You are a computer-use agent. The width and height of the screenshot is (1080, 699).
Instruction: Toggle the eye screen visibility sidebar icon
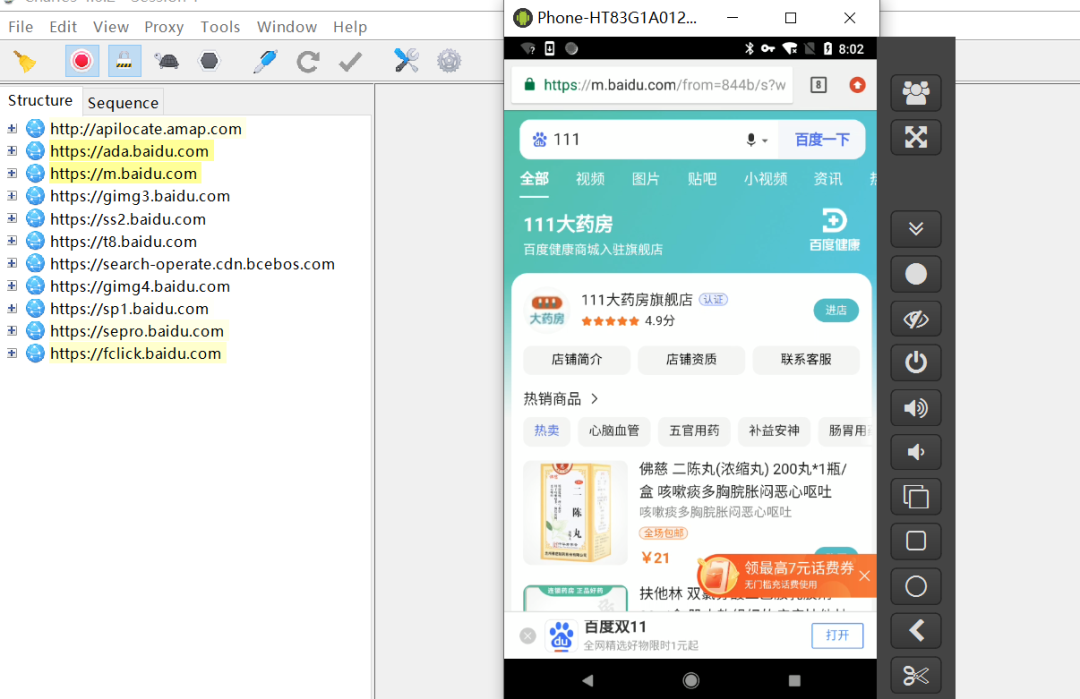point(915,319)
